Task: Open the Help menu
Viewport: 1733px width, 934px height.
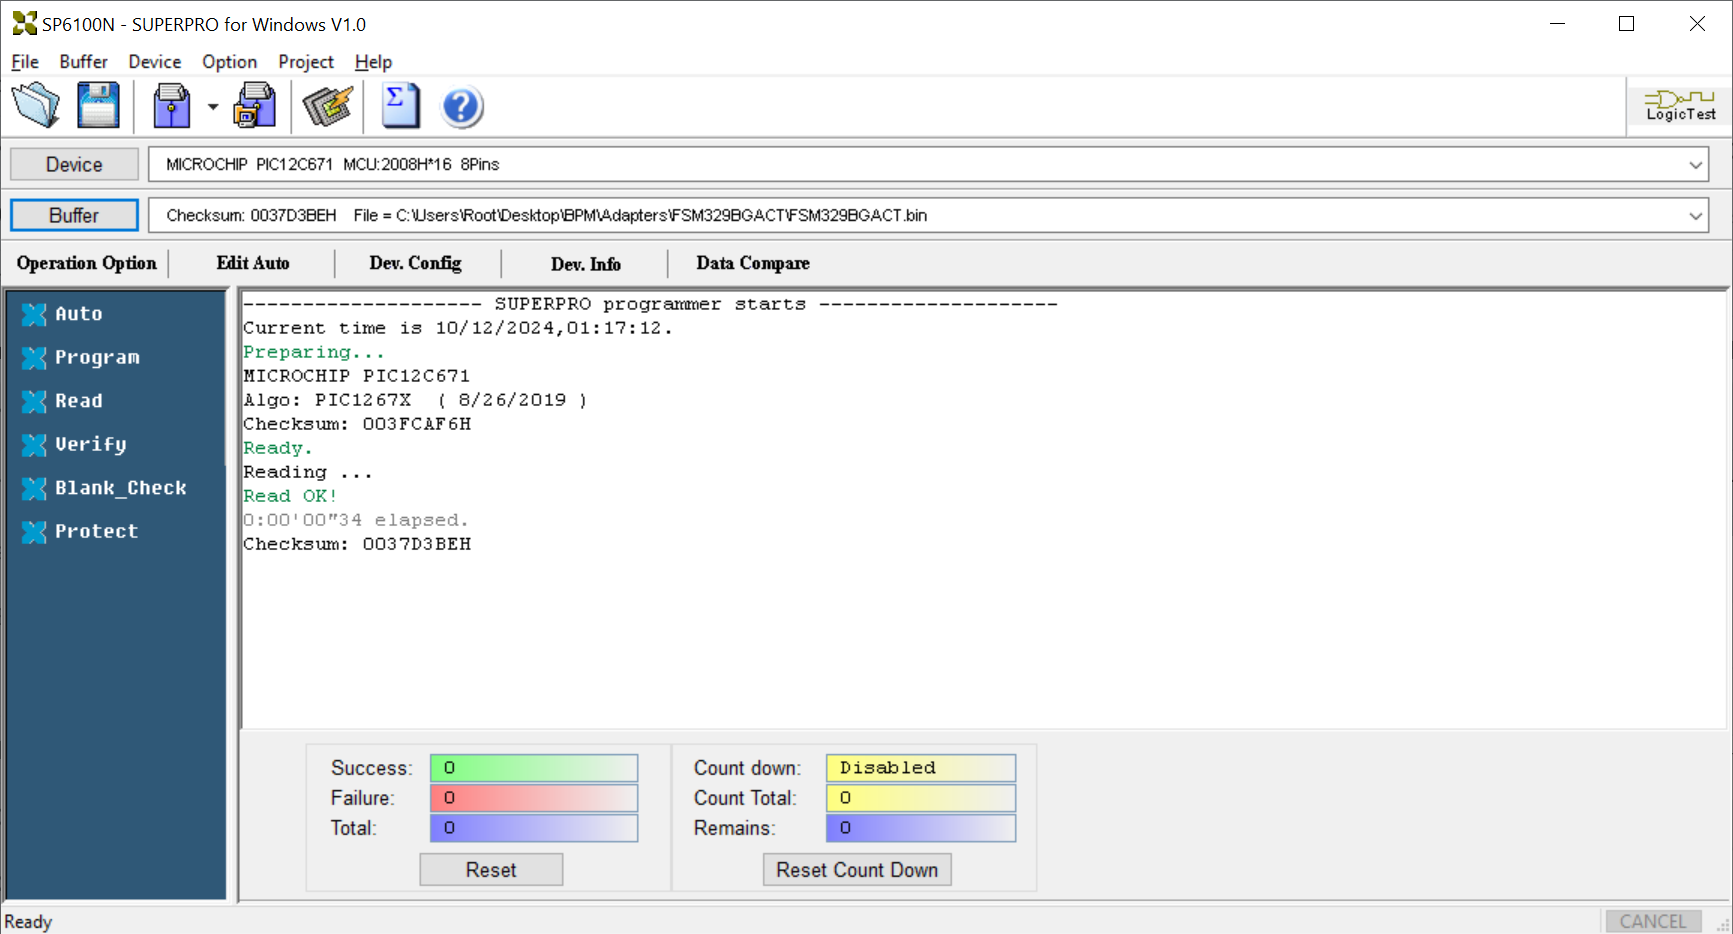Action: 373,62
